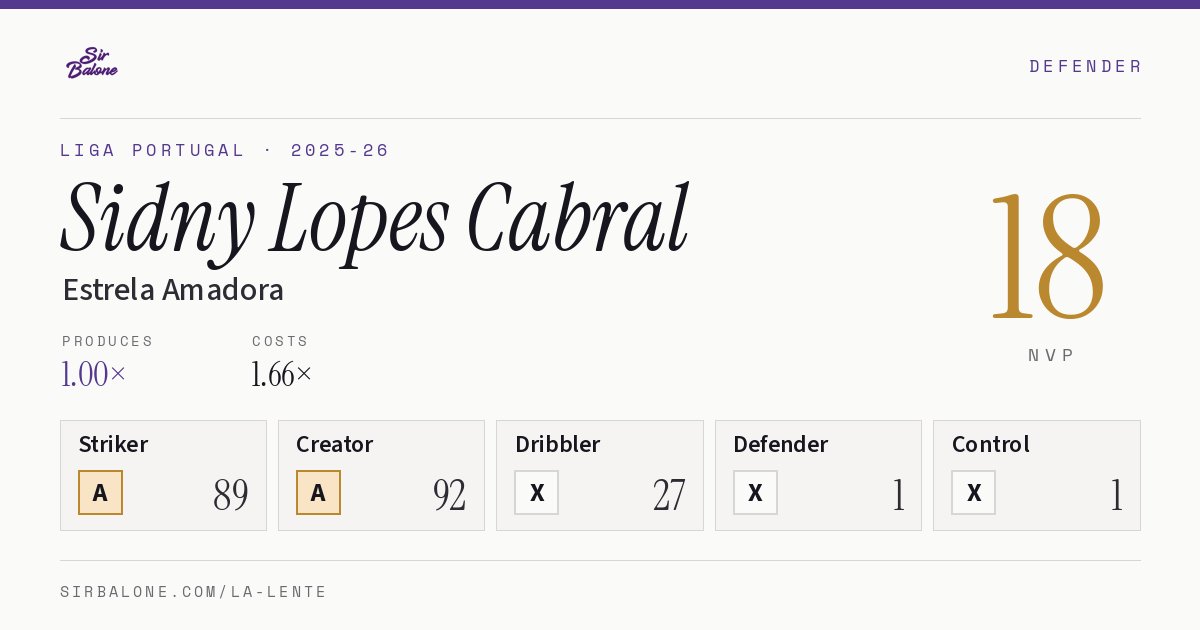Click the X grade badge for Dribbler
Viewport: 1200px width, 630px height.
click(x=537, y=492)
